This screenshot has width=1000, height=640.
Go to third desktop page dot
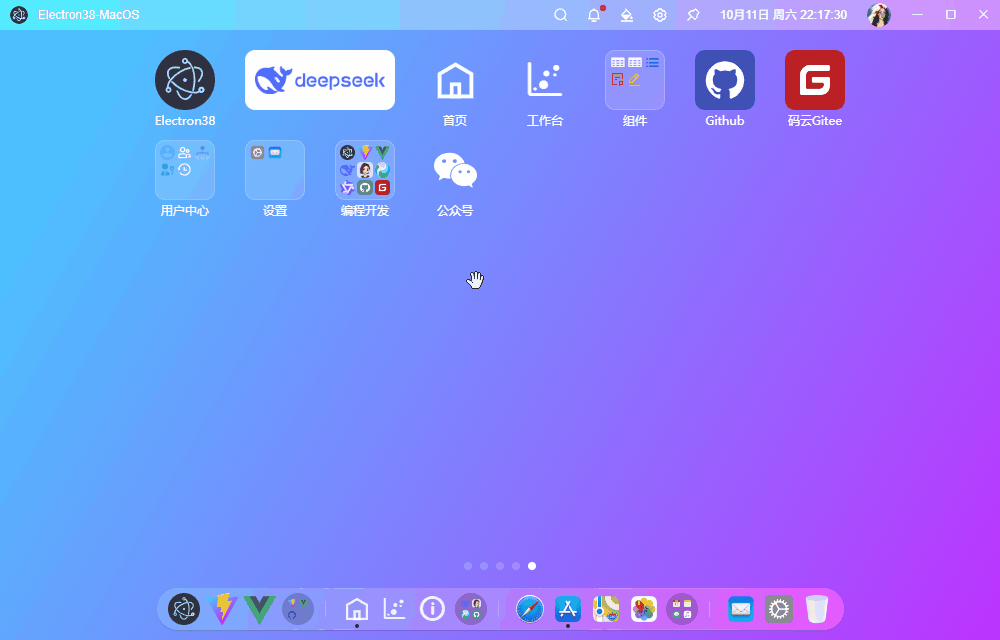[500, 566]
